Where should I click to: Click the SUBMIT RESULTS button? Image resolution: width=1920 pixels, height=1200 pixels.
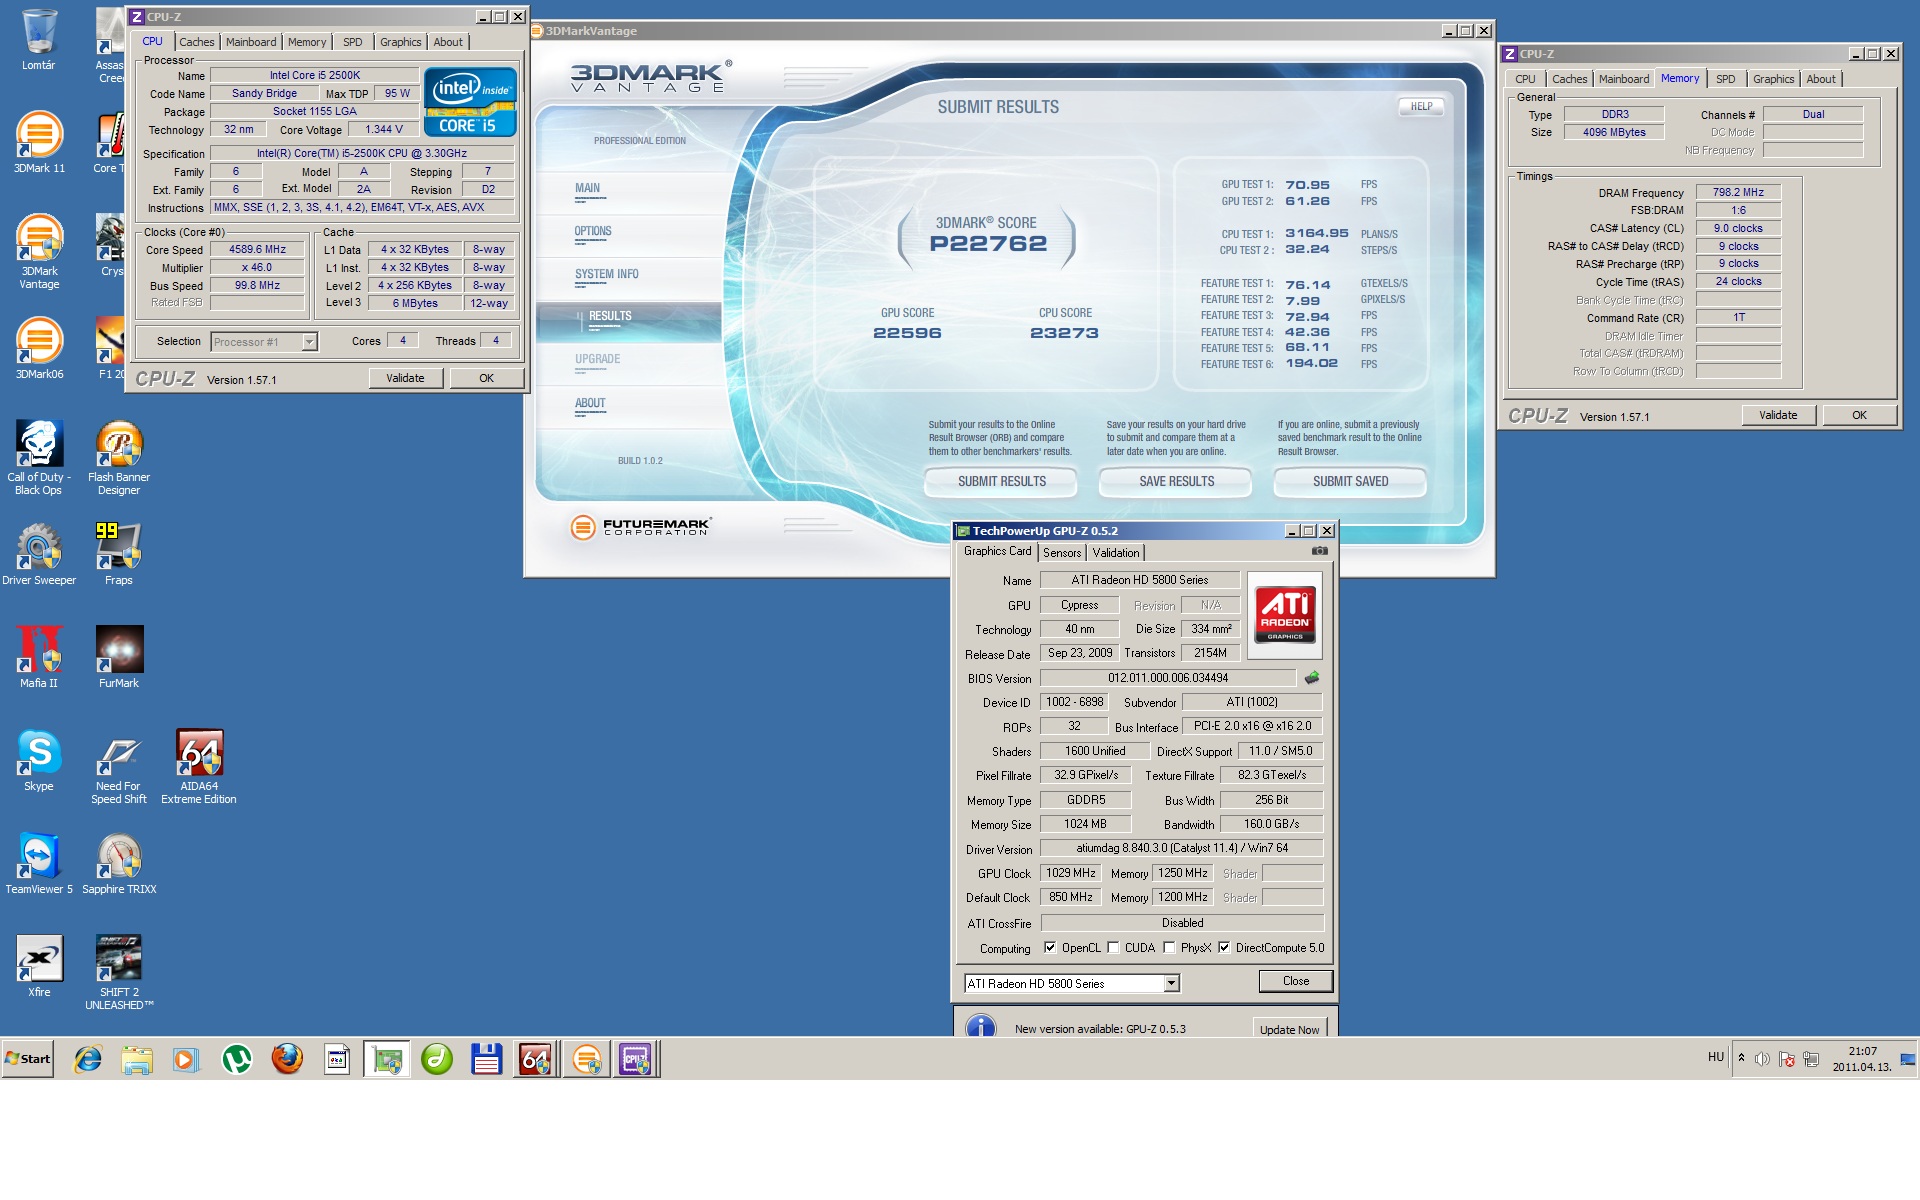click(x=1001, y=482)
